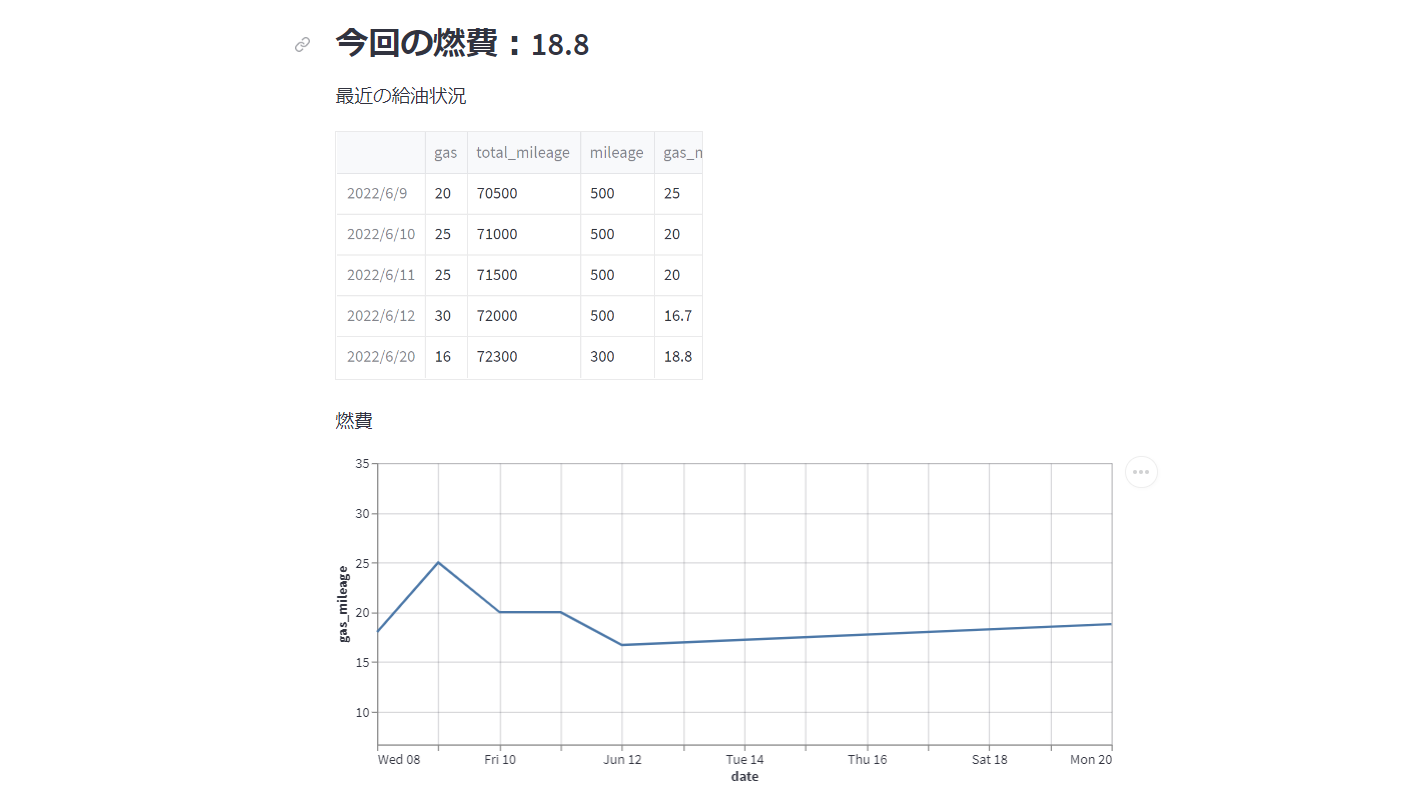The image size is (1425, 802).
Task: Click the date x-axis label
Action: 744,776
